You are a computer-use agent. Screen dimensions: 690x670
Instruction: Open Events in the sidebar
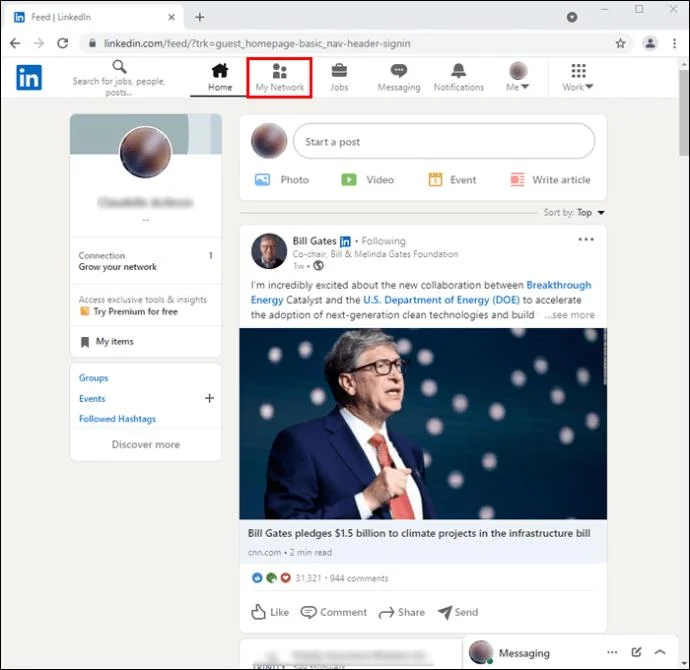(92, 399)
